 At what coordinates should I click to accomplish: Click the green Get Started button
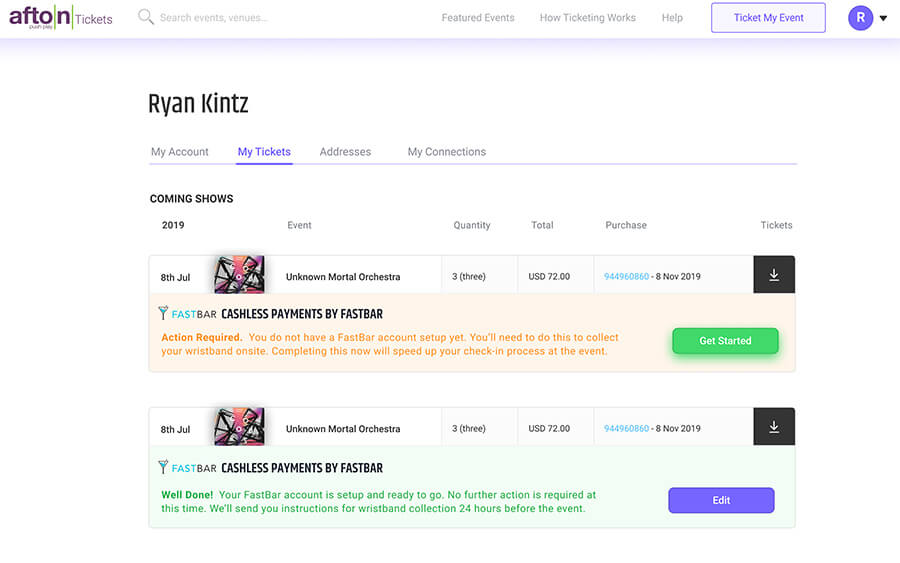click(725, 341)
